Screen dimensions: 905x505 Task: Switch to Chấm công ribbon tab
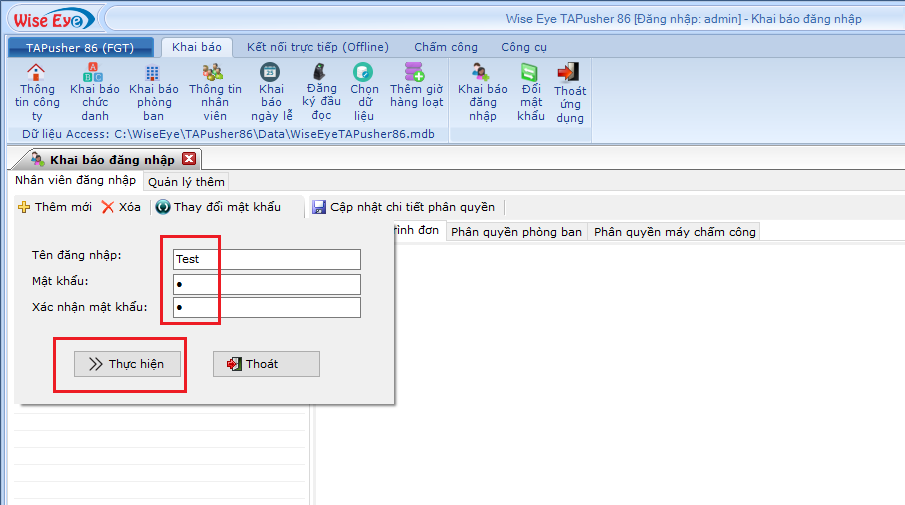pyautogui.click(x=446, y=47)
